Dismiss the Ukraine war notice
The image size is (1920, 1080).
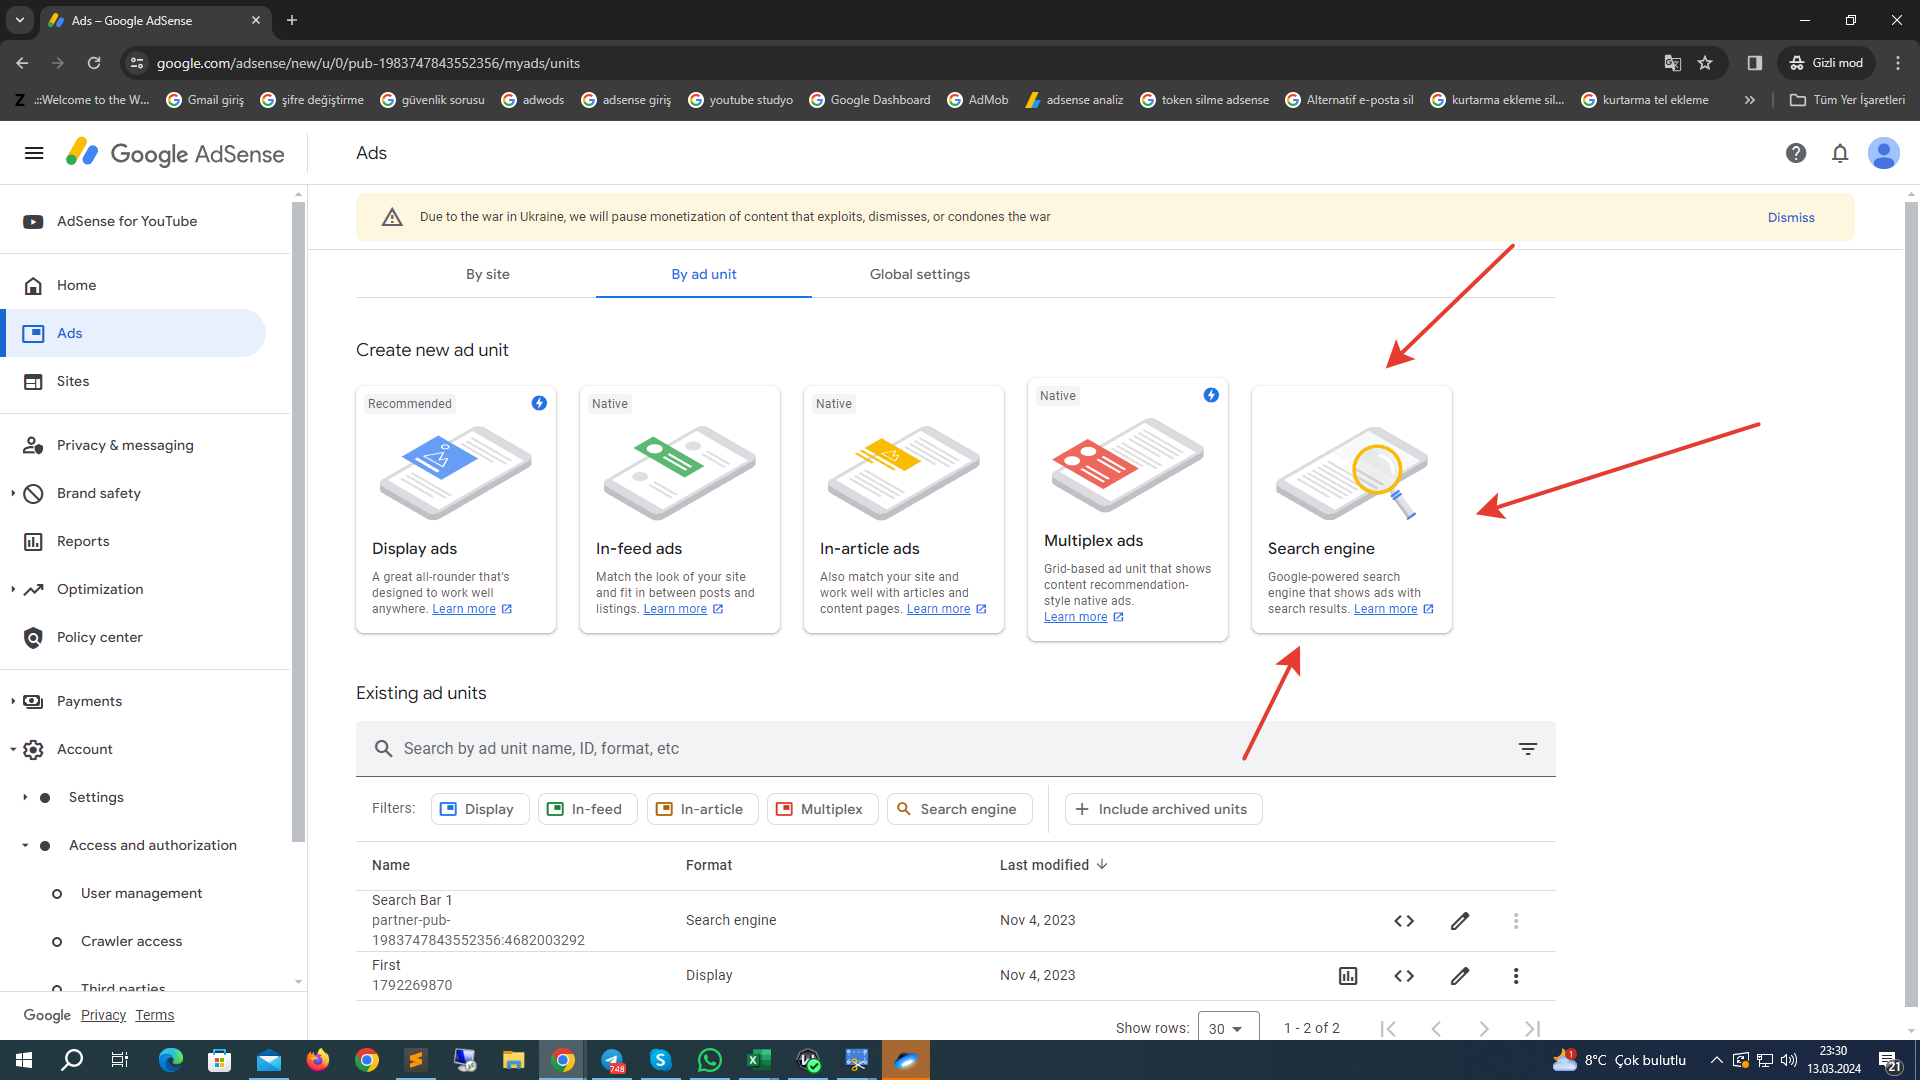(x=1791, y=217)
